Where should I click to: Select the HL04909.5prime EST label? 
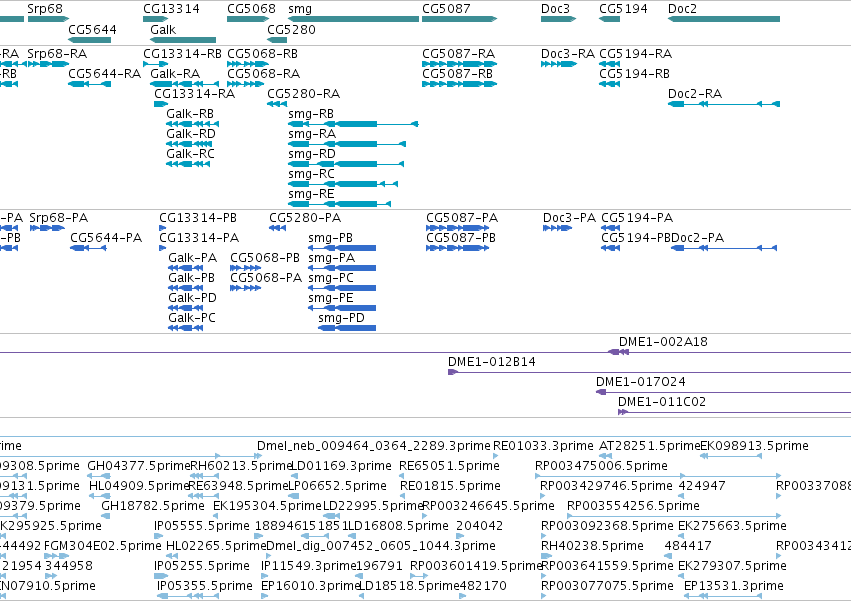coord(139,486)
